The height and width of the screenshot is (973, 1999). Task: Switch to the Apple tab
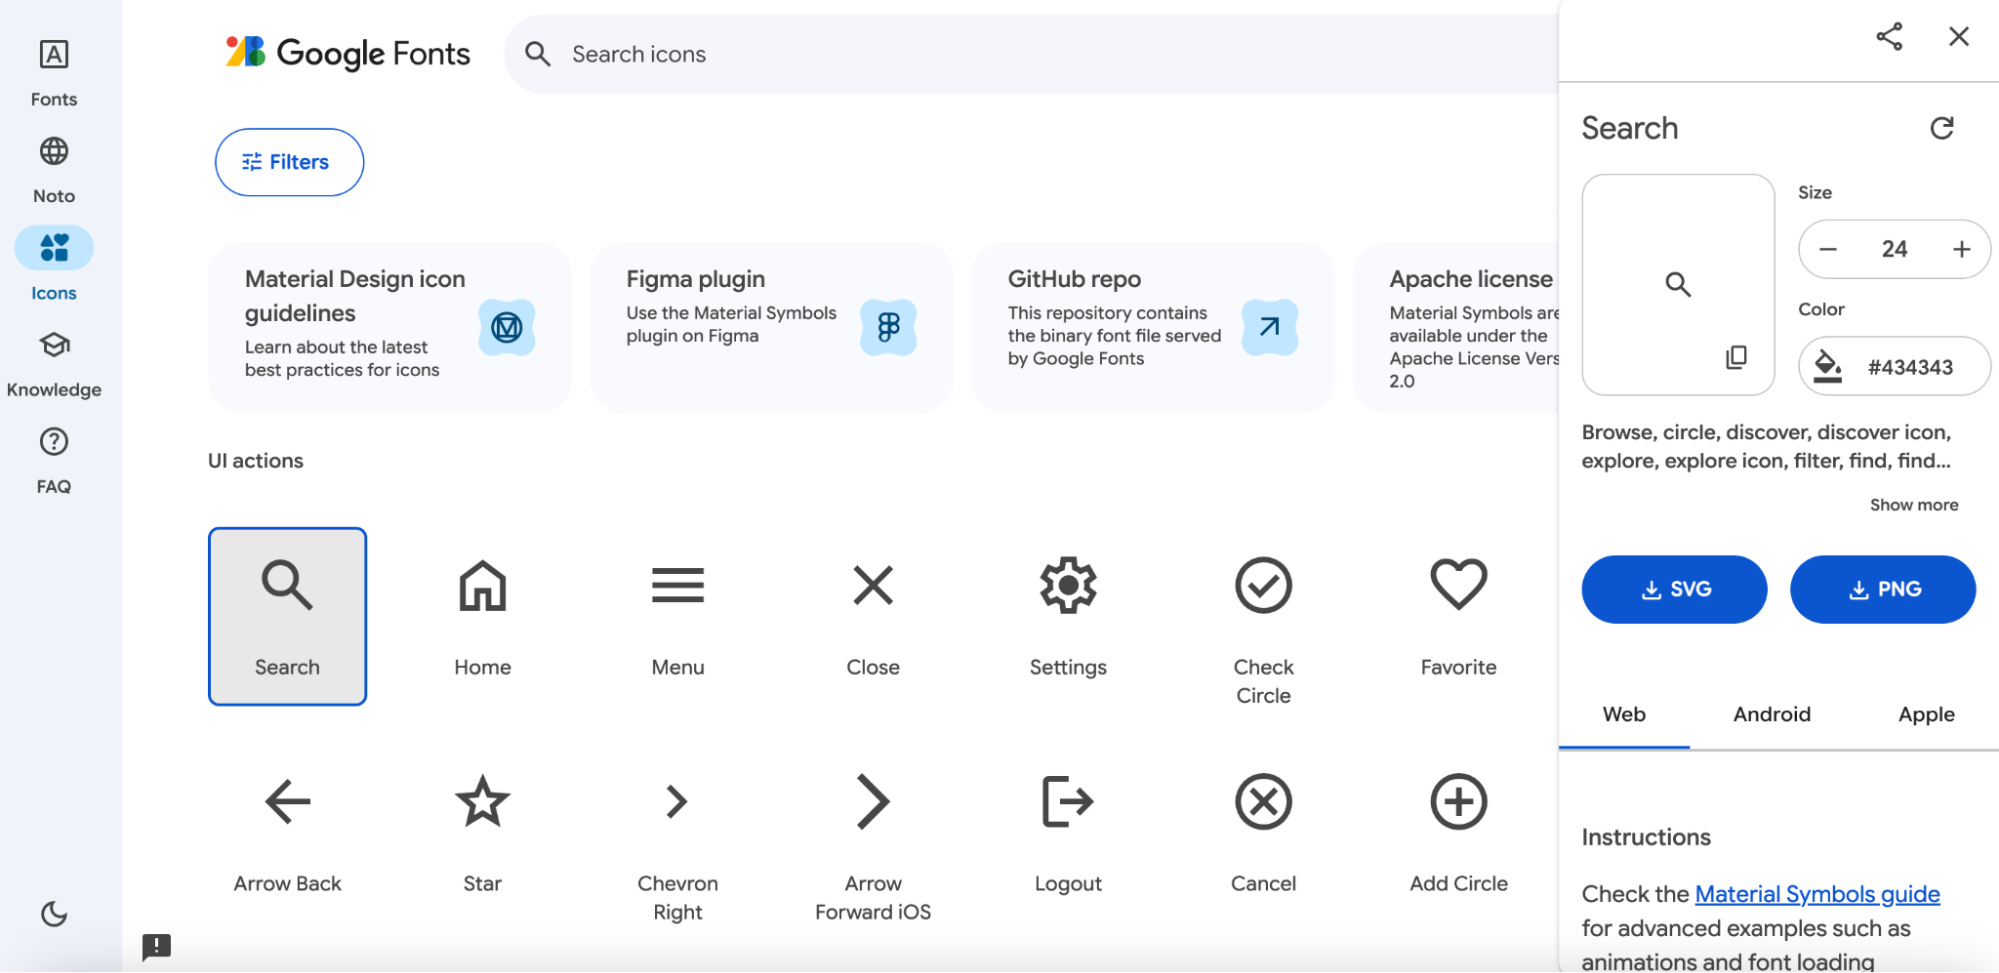1926,714
